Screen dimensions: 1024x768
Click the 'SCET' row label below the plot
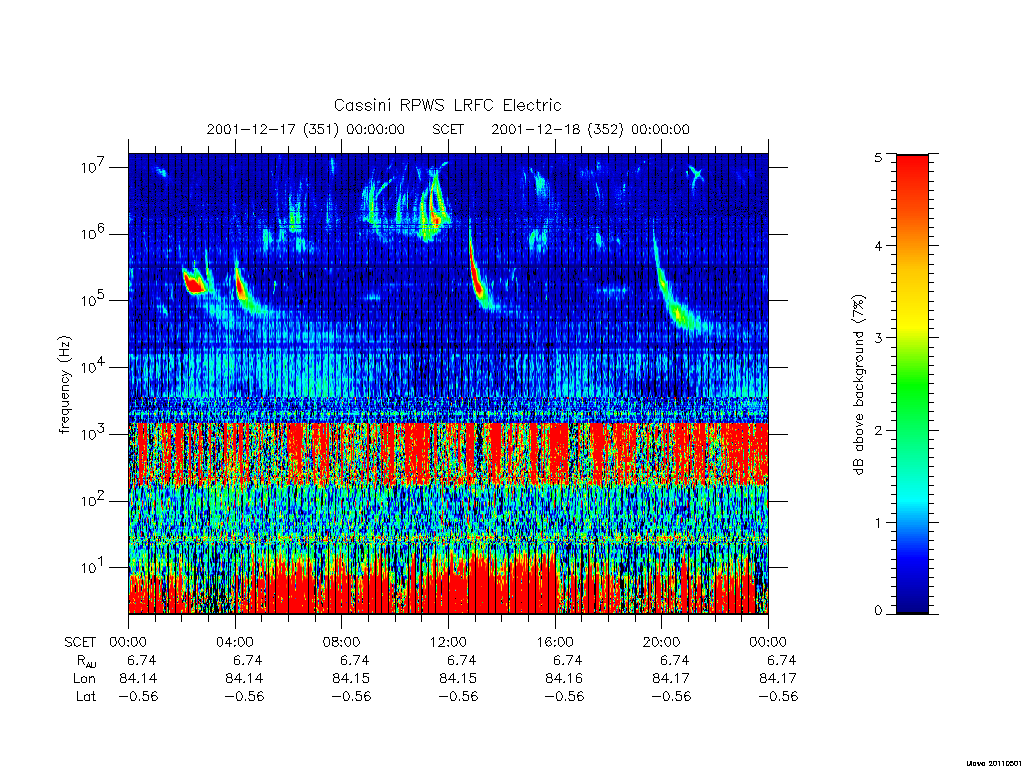point(80,642)
